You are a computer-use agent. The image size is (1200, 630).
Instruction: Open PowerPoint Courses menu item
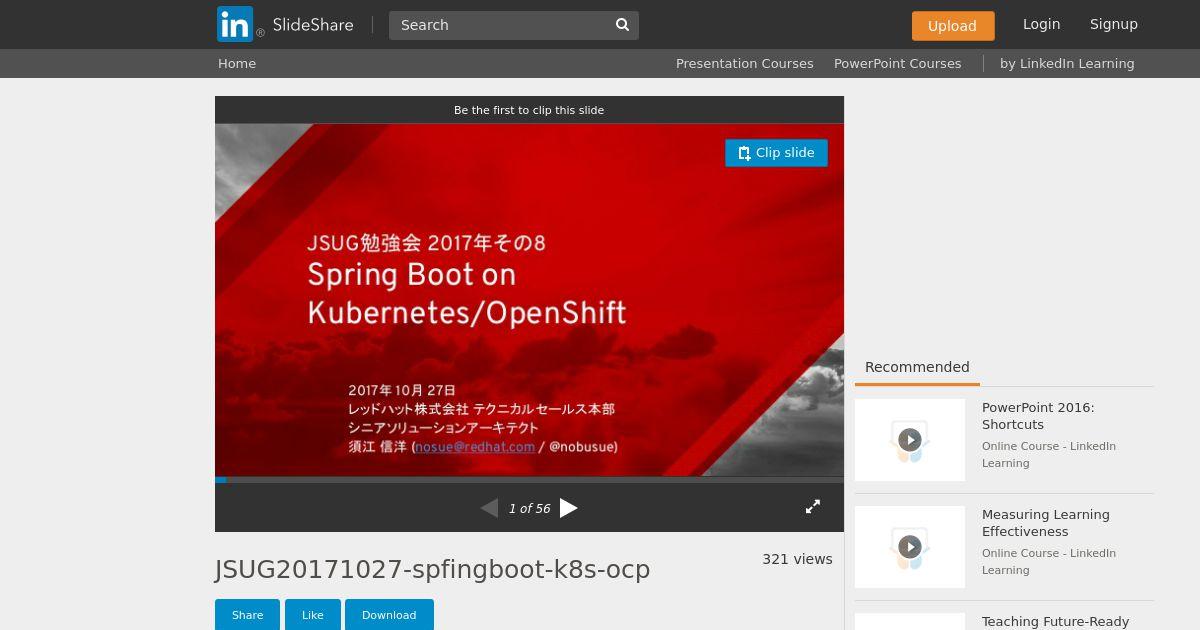pyautogui.click(x=898, y=63)
